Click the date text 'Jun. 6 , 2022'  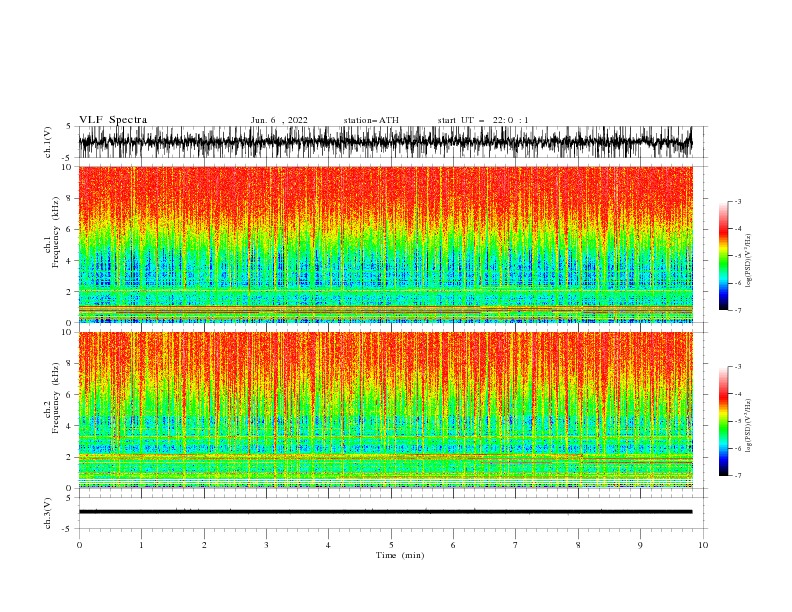[279, 120]
